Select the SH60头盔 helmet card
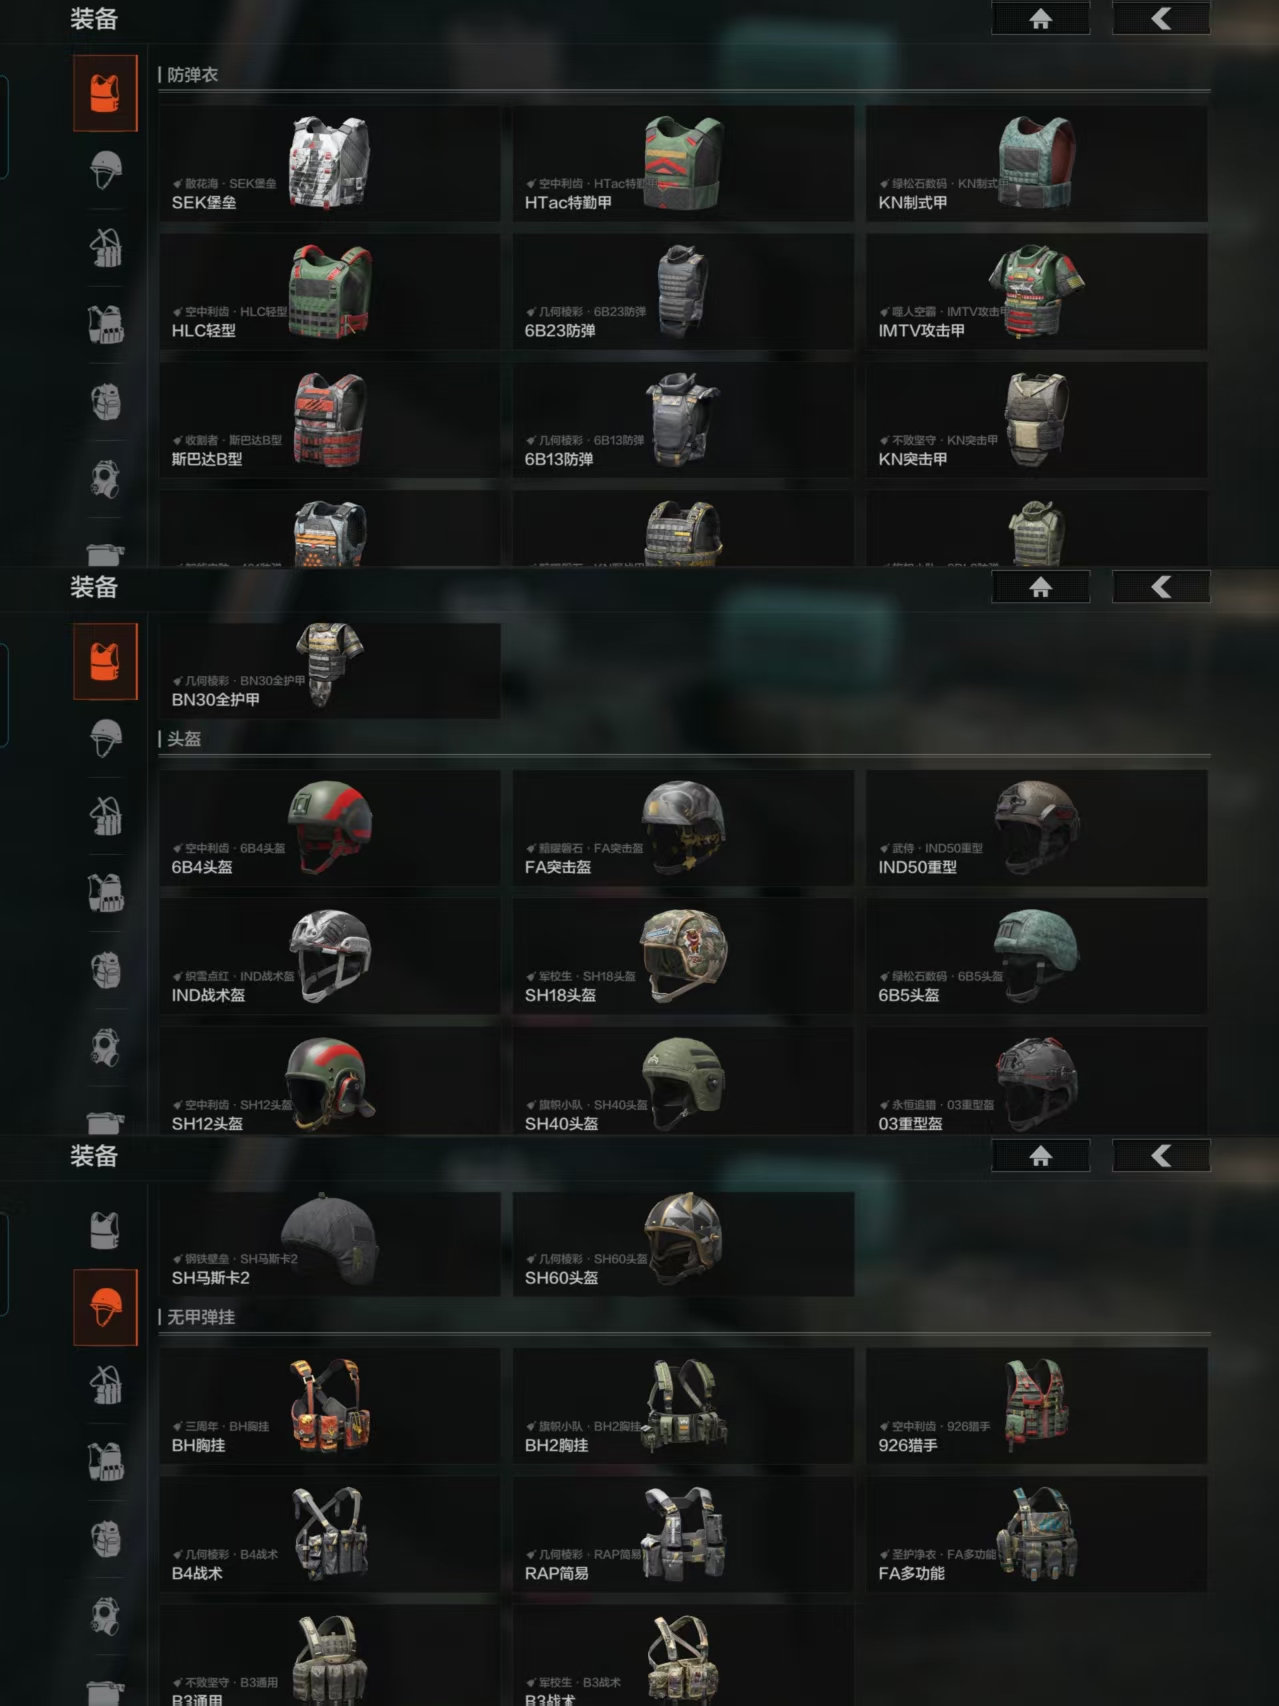The height and width of the screenshot is (1706, 1279). (683, 1244)
